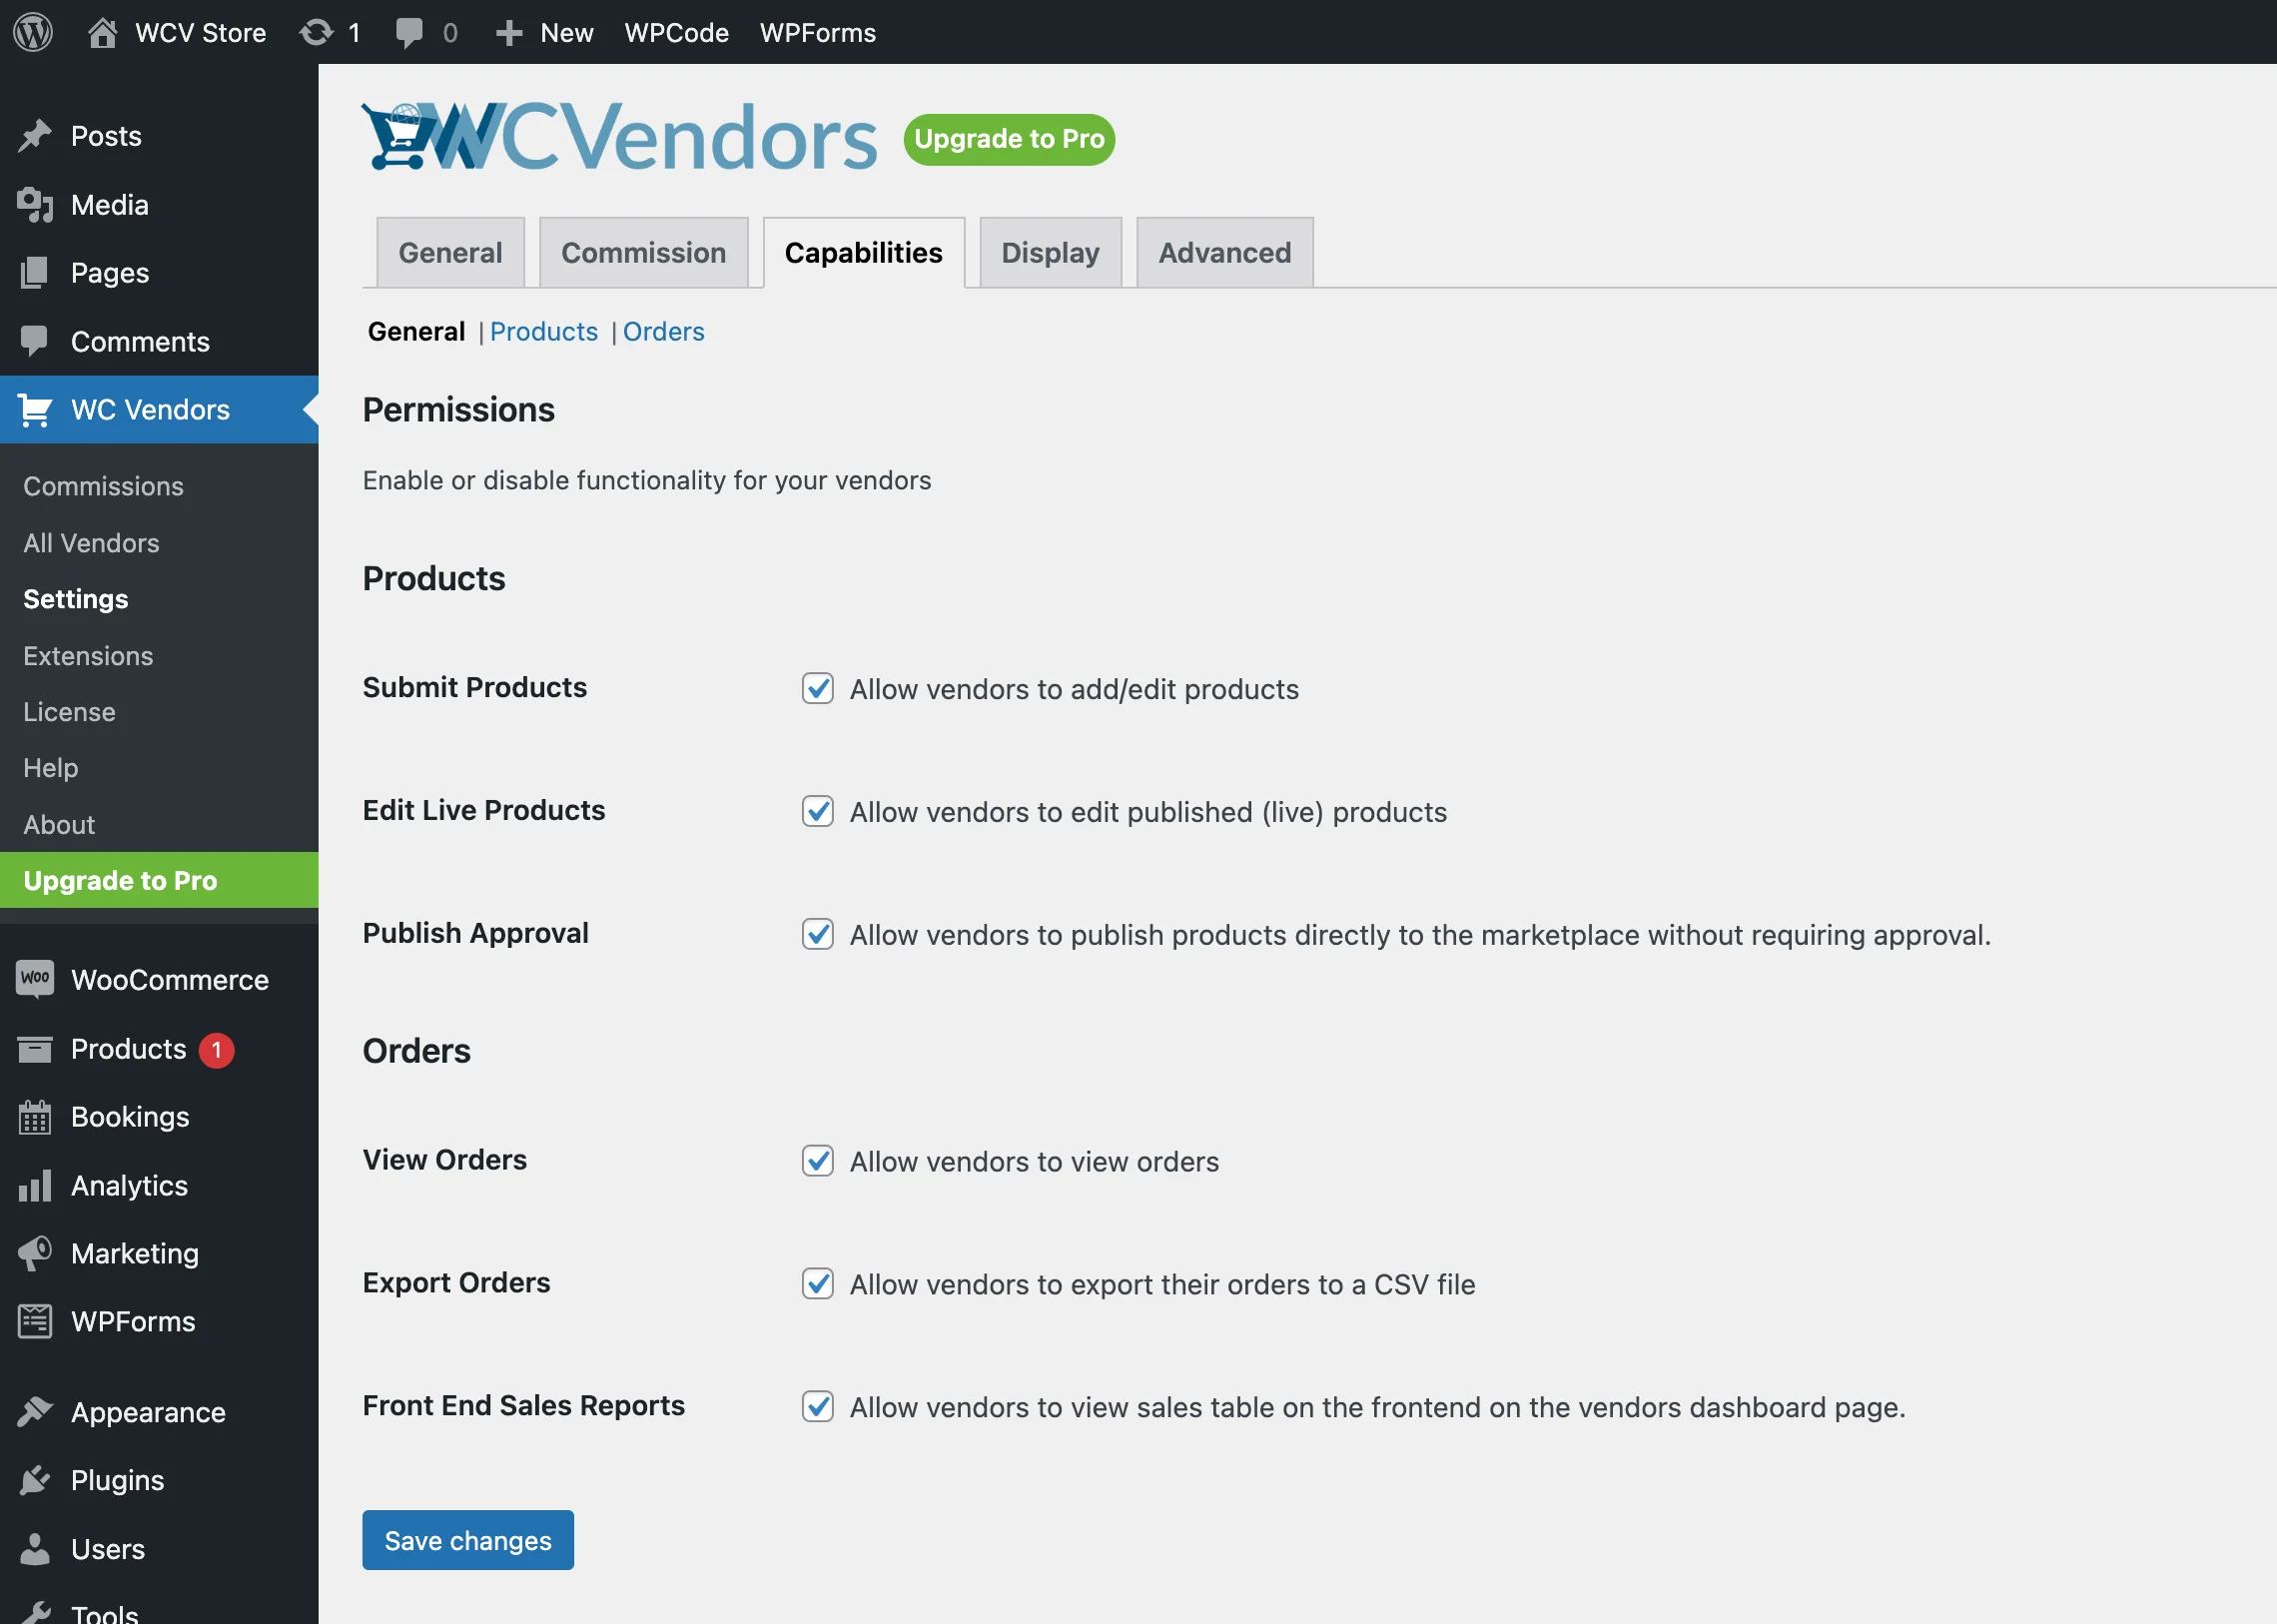The height and width of the screenshot is (1624, 2277).
Task: Click the Save changes button
Action: (x=468, y=1540)
